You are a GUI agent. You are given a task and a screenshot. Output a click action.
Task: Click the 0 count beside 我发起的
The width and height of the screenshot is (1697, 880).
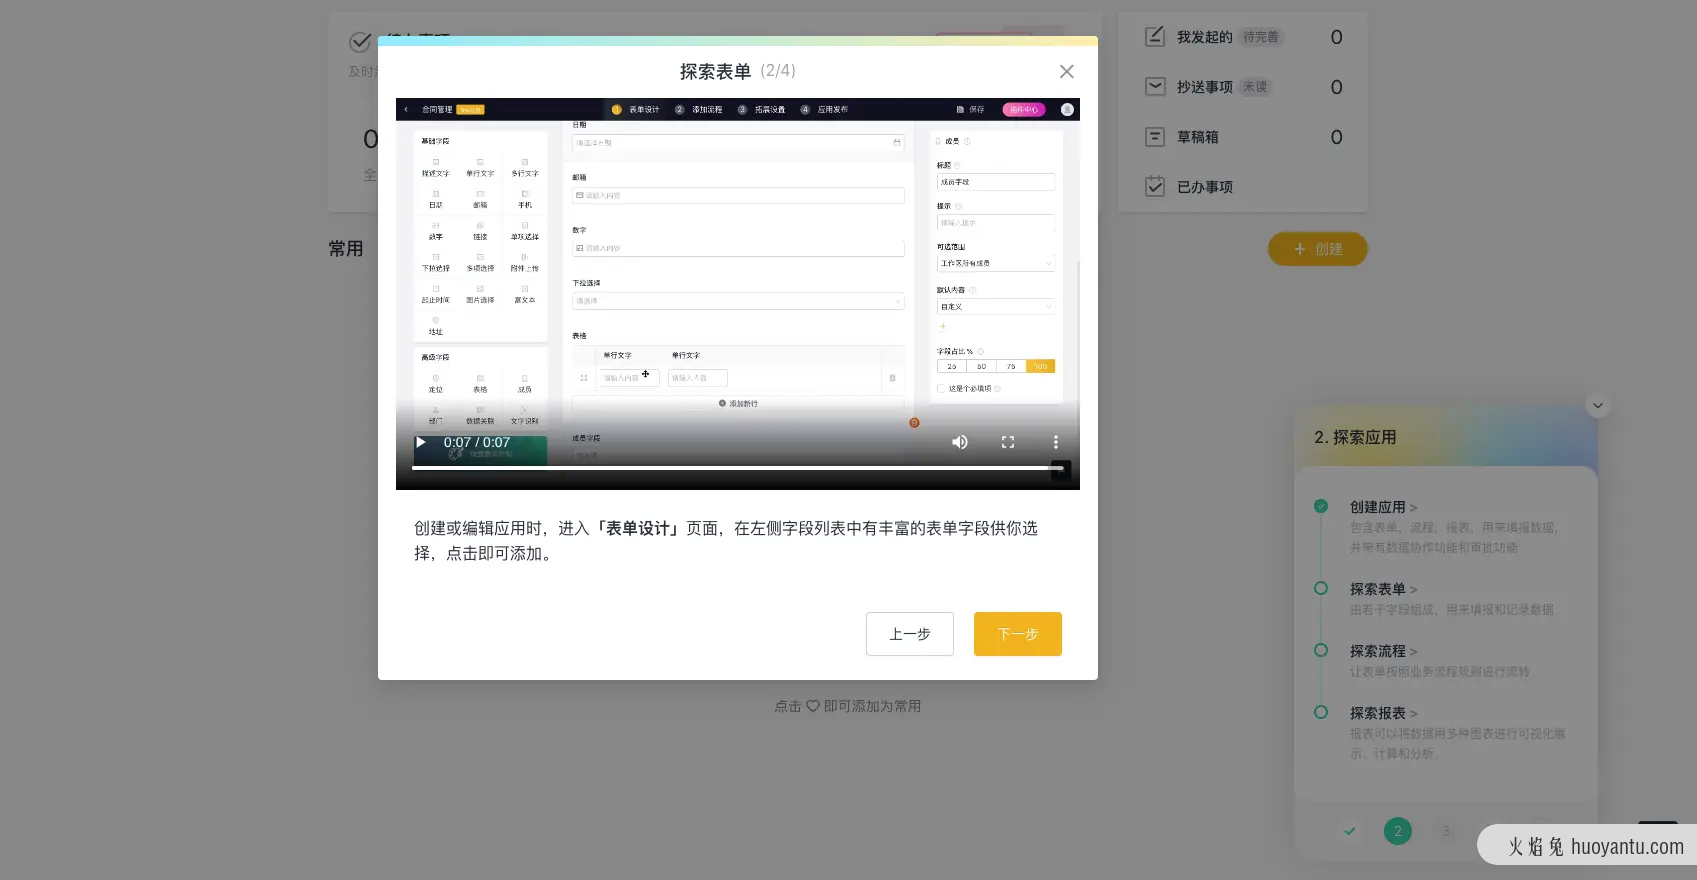[x=1337, y=37]
